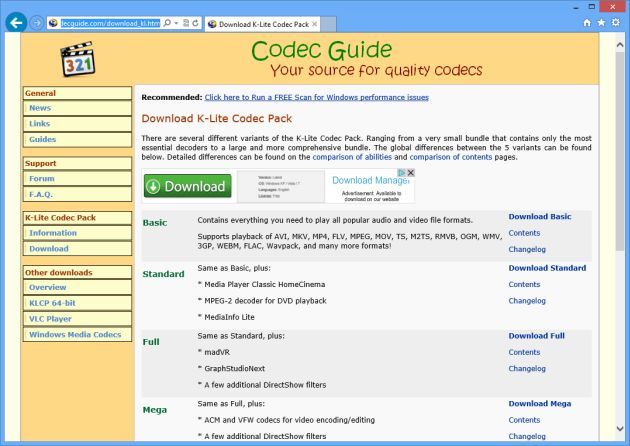Open Changelog link for Basic variant
630x446 pixels.
coord(527,250)
